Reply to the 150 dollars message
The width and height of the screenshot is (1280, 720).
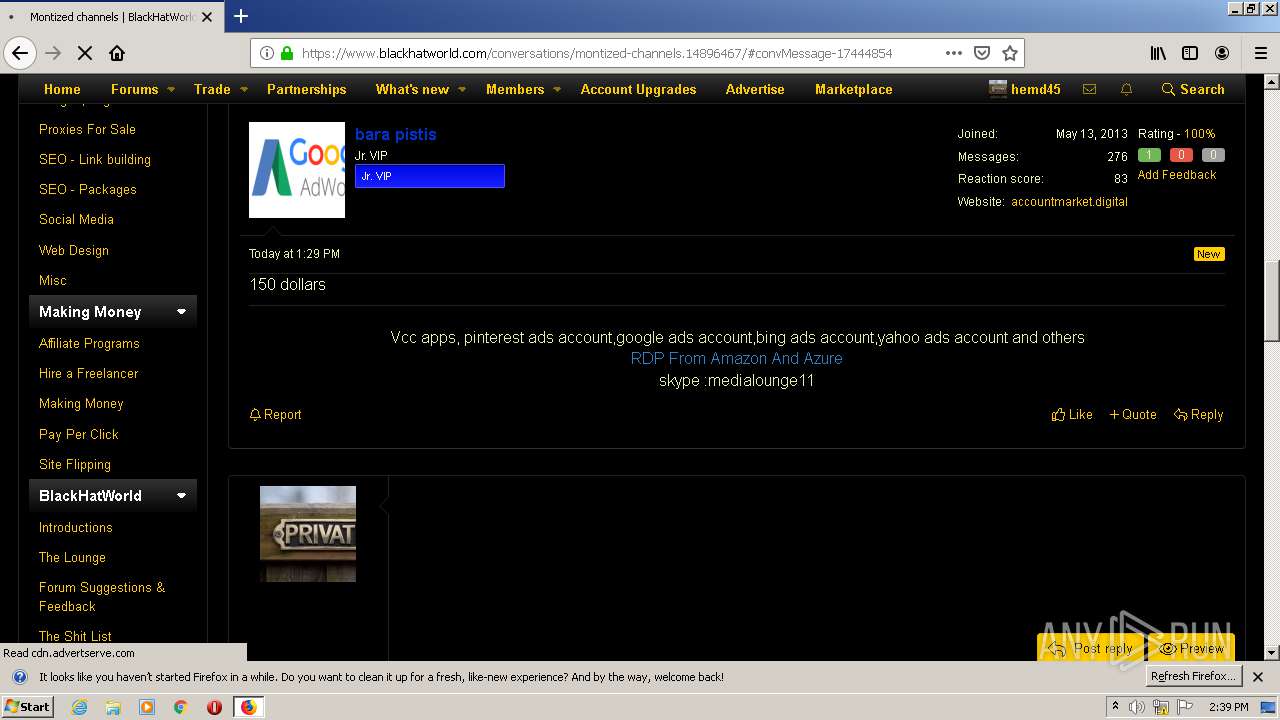click(x=1199, y=414)
